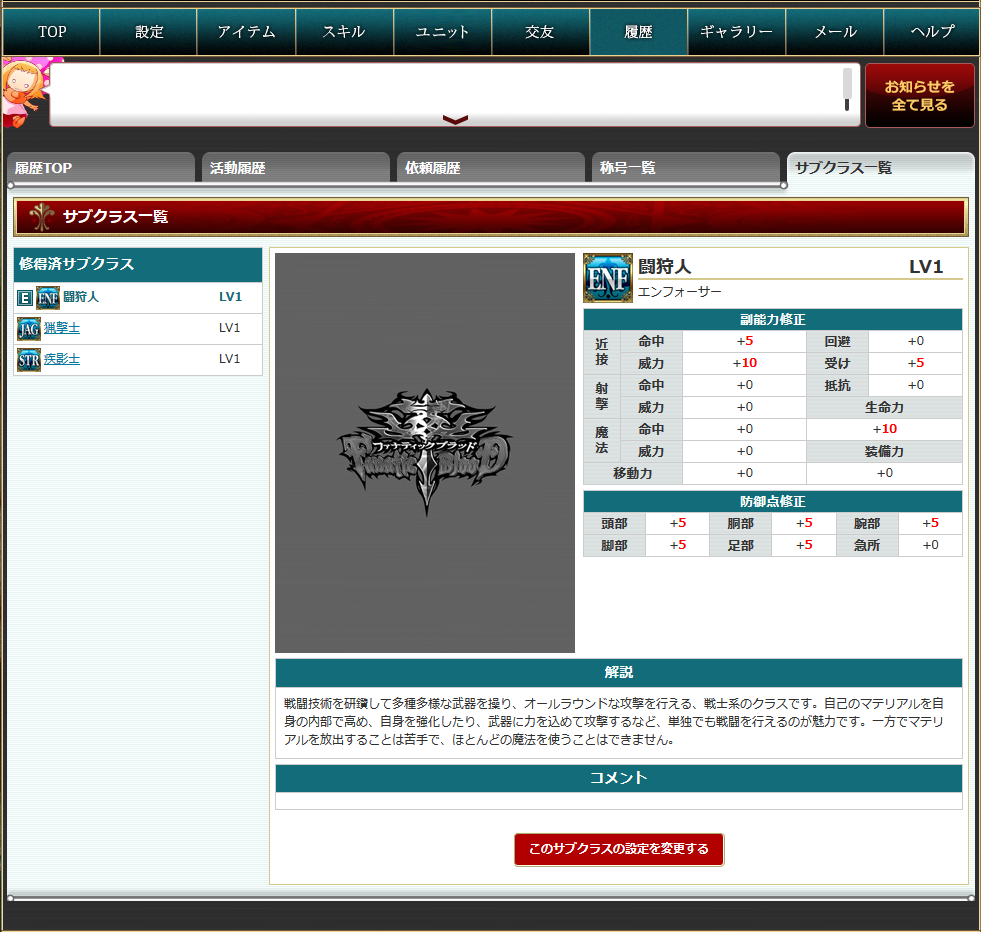The width and height of the screenshot is (981, 932).
Task: Click the ornament icon in the サブクラス一覧 header
Action: [41, 216]
